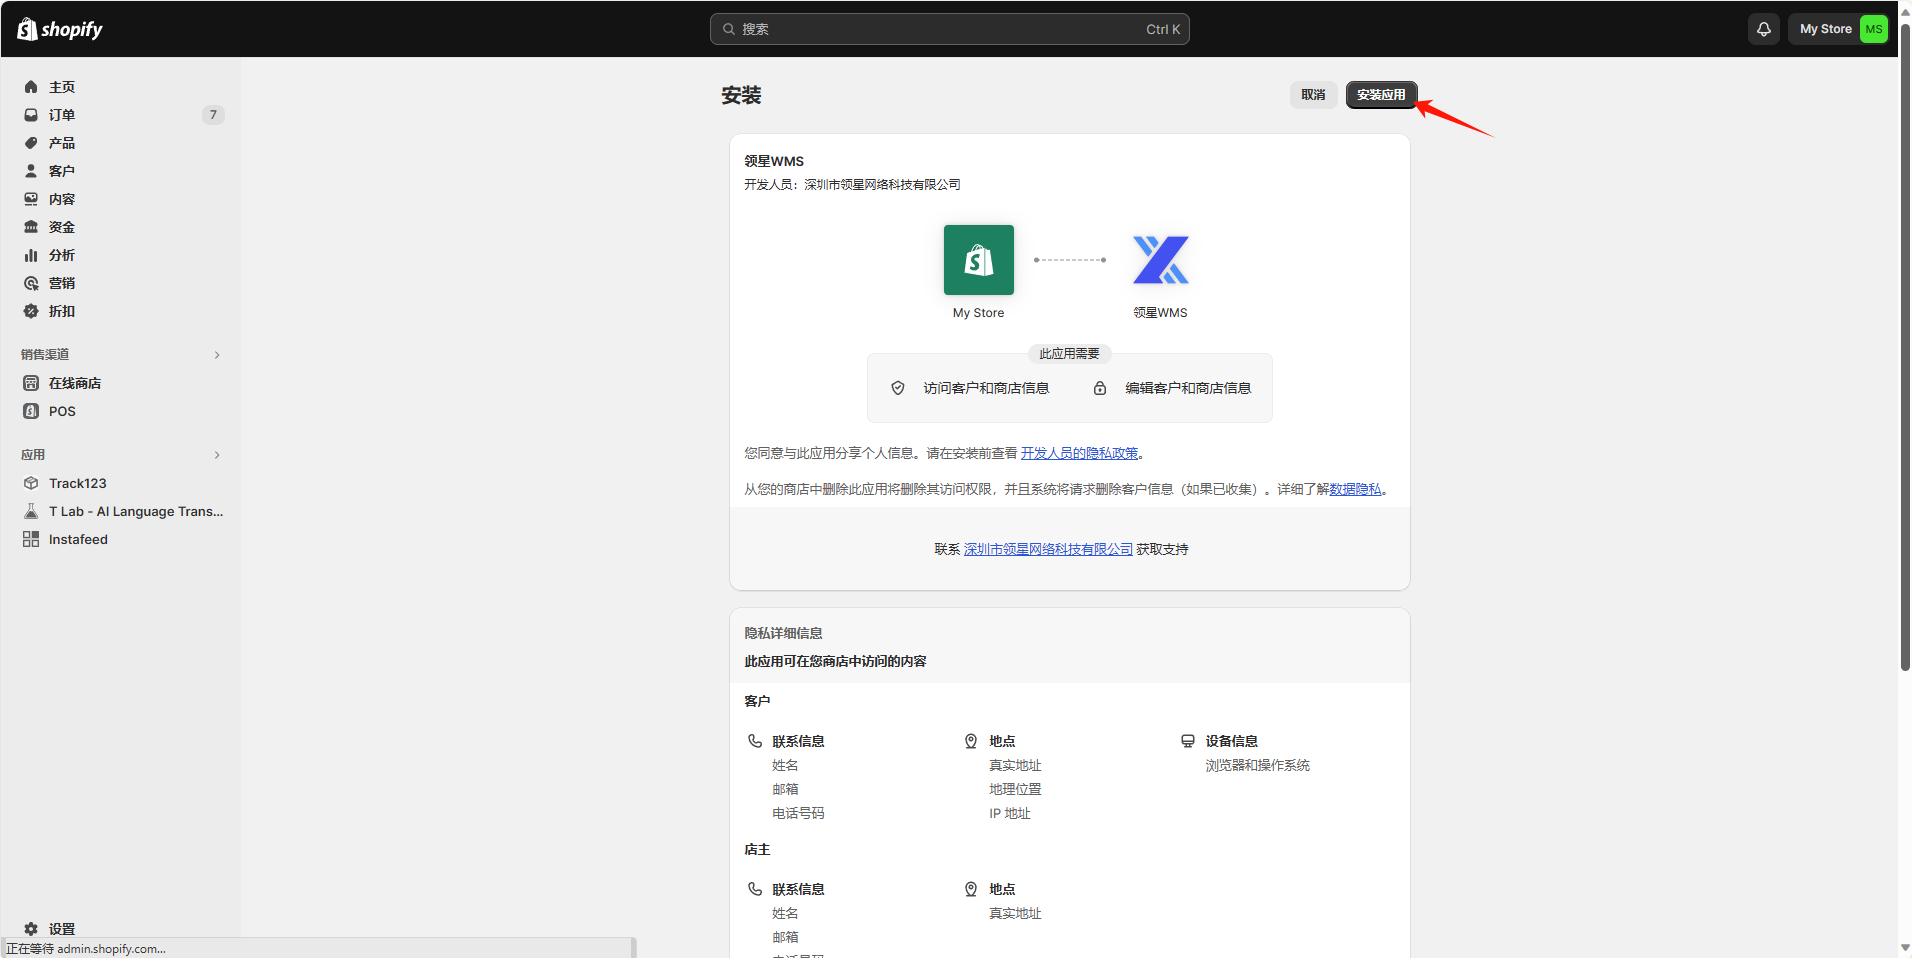Click the location pin icon beside 客户 地点
Screen dimensions: 1912x958
pyautogui.click(x=971, y=741)
